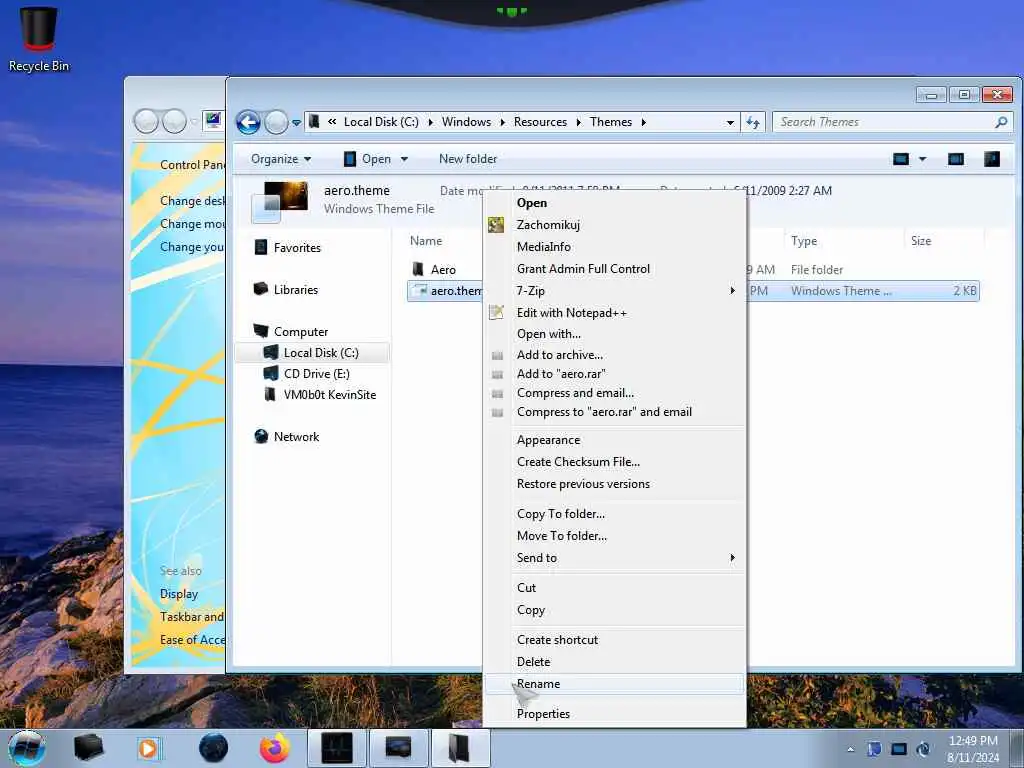Click the Back arrow in Themes window

[x=248, y=122]
